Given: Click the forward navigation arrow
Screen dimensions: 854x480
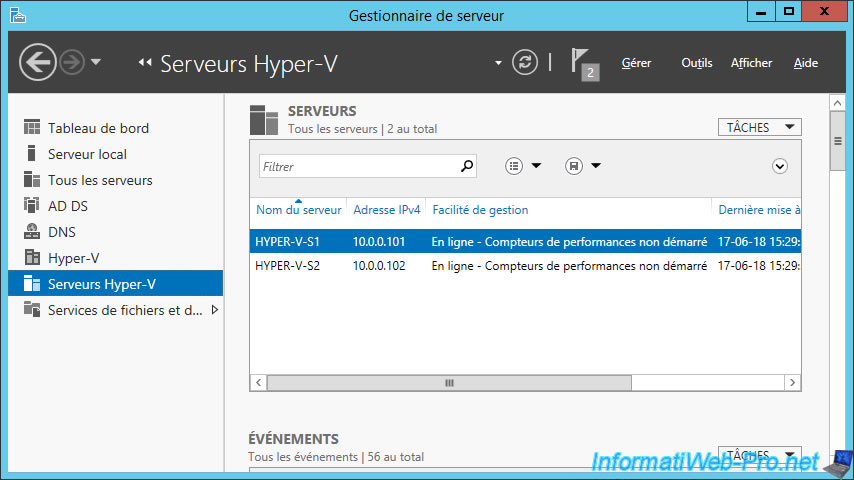Looking at the screenshot, I should 72,62.
